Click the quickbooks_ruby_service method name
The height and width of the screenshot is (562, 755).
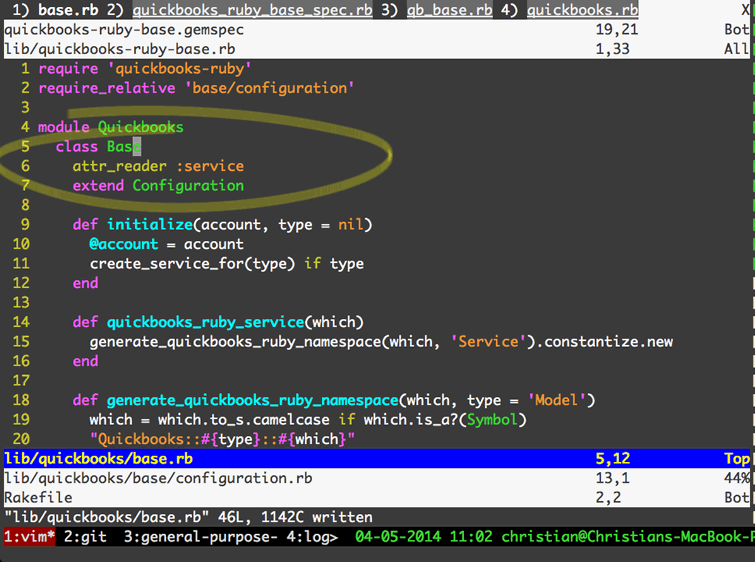pos(205,322)
